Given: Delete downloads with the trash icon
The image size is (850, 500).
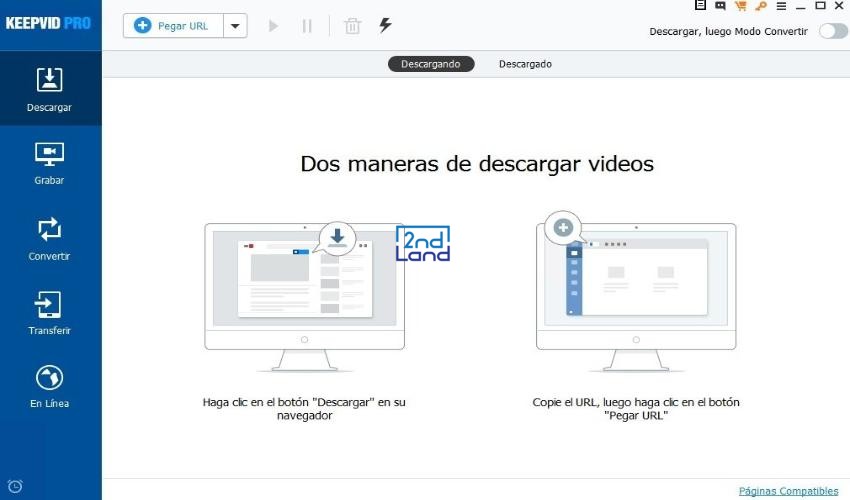Looking at the screenshot, I should click(x=352, y=25).
